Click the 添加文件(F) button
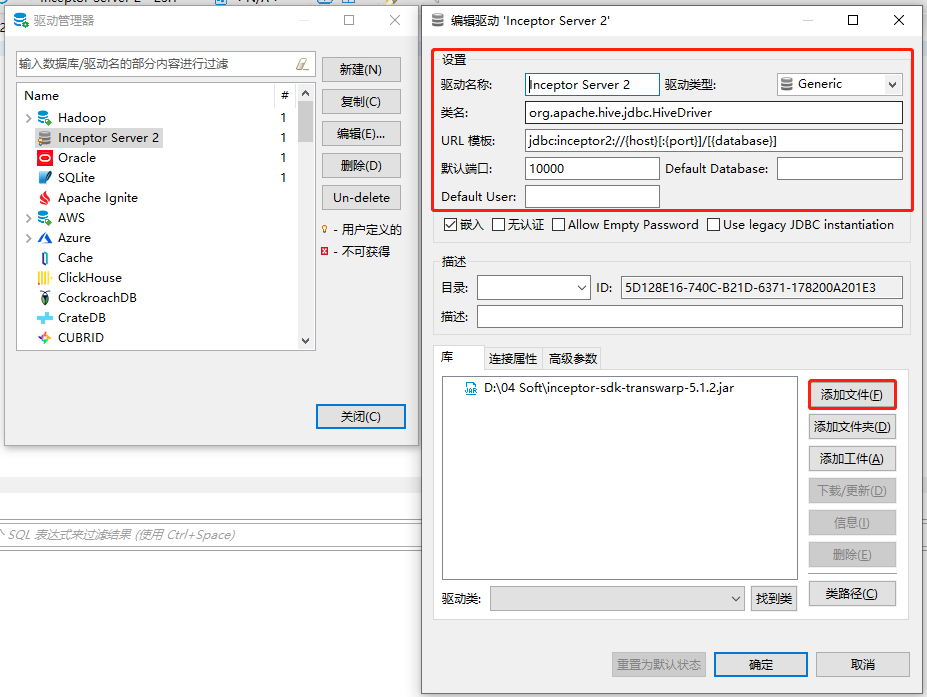 coord(852,395)
